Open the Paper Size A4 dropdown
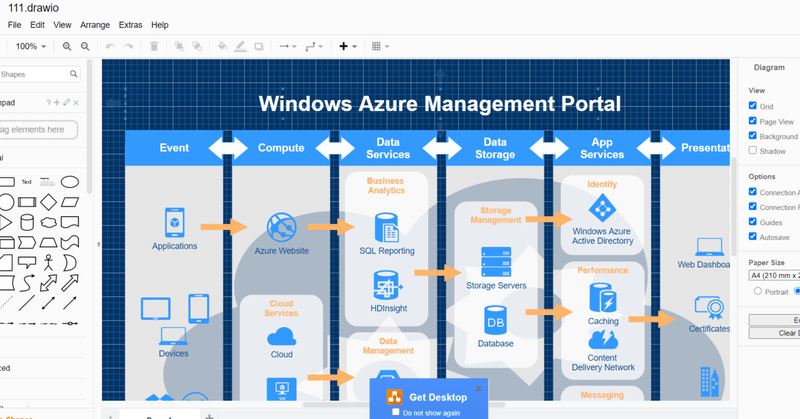This screenshot has width=800, height=419. pyautogui.click(x=774, y=276)
